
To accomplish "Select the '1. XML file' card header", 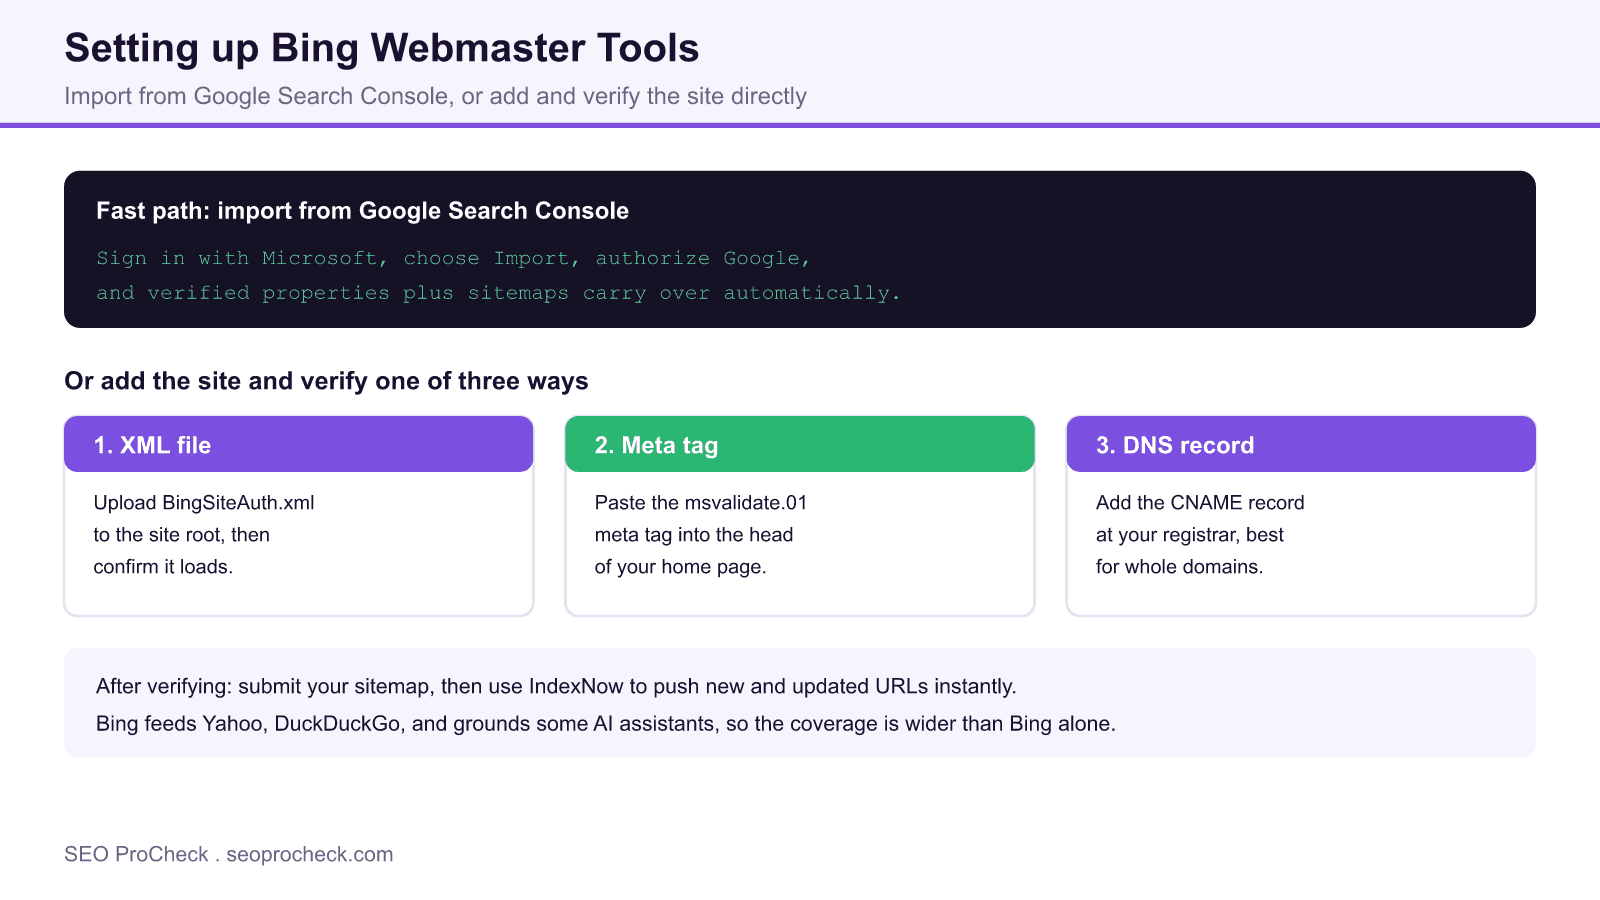I will pos(299,444).
